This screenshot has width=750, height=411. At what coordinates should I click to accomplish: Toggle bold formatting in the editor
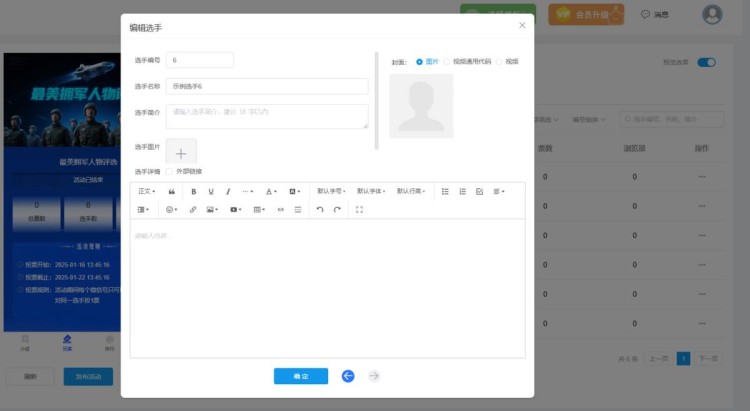pos(194,191)
